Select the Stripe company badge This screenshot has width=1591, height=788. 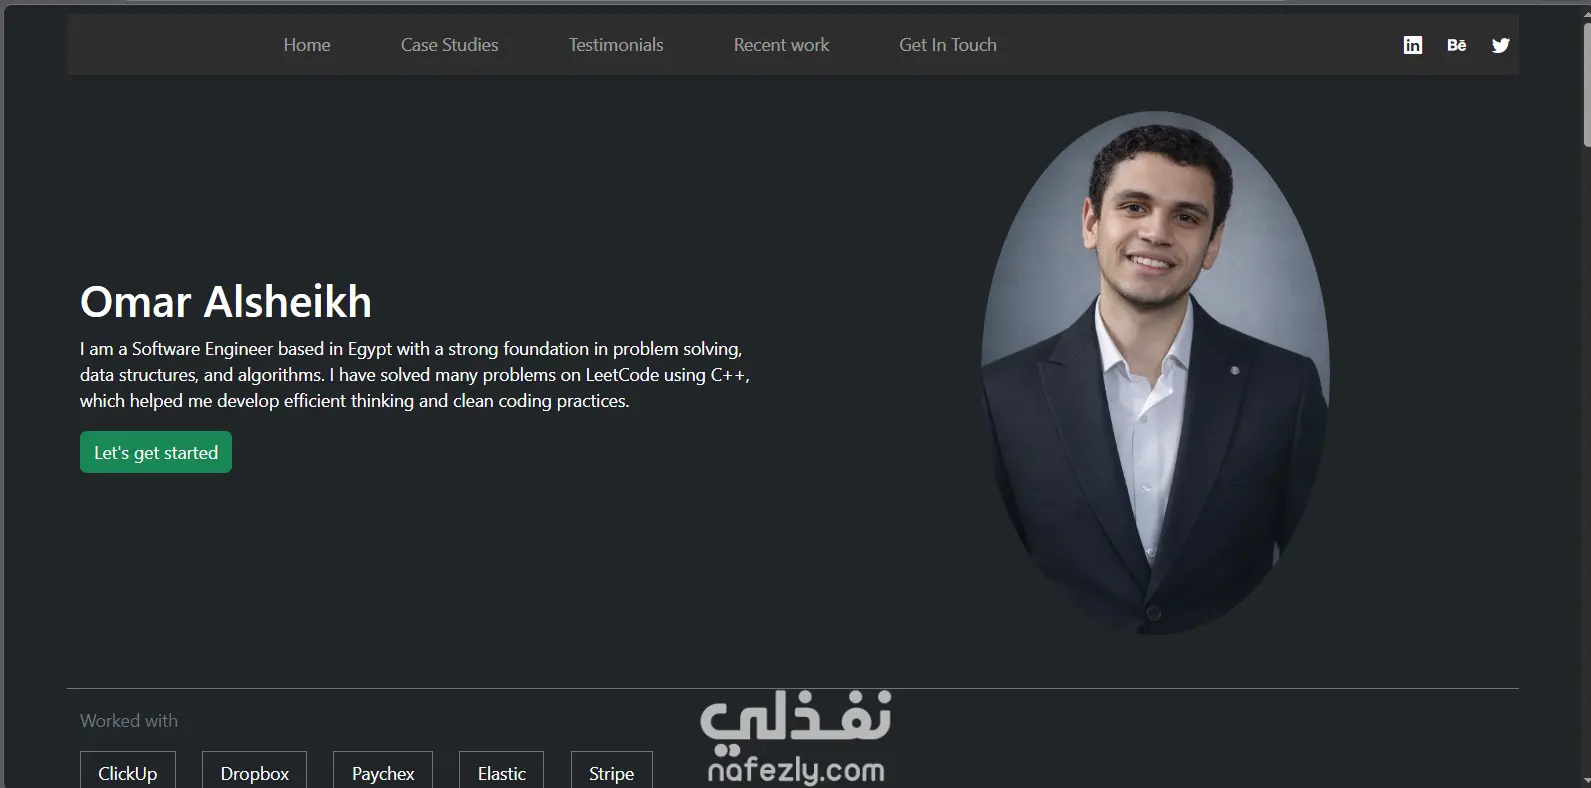click(611, 773)
